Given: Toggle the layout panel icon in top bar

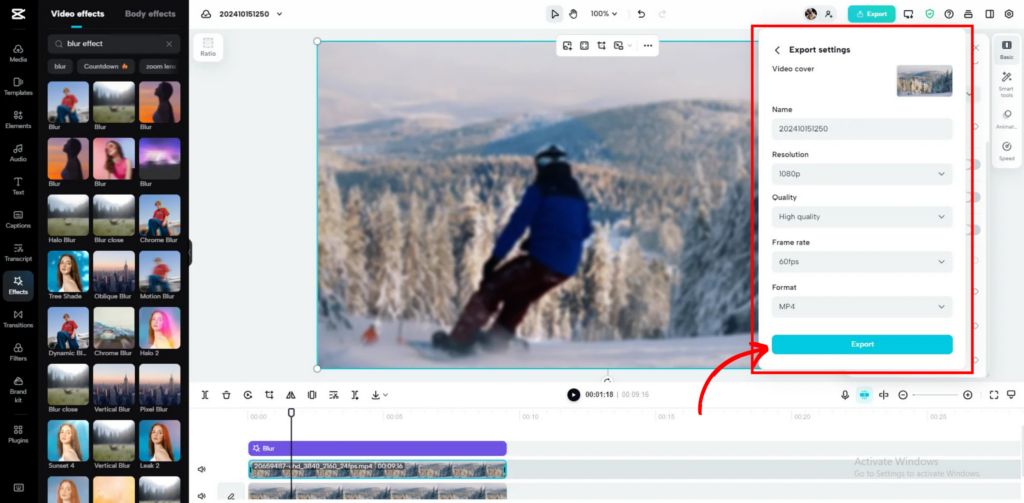Looking at the screenshot, I should click(989, 14).
